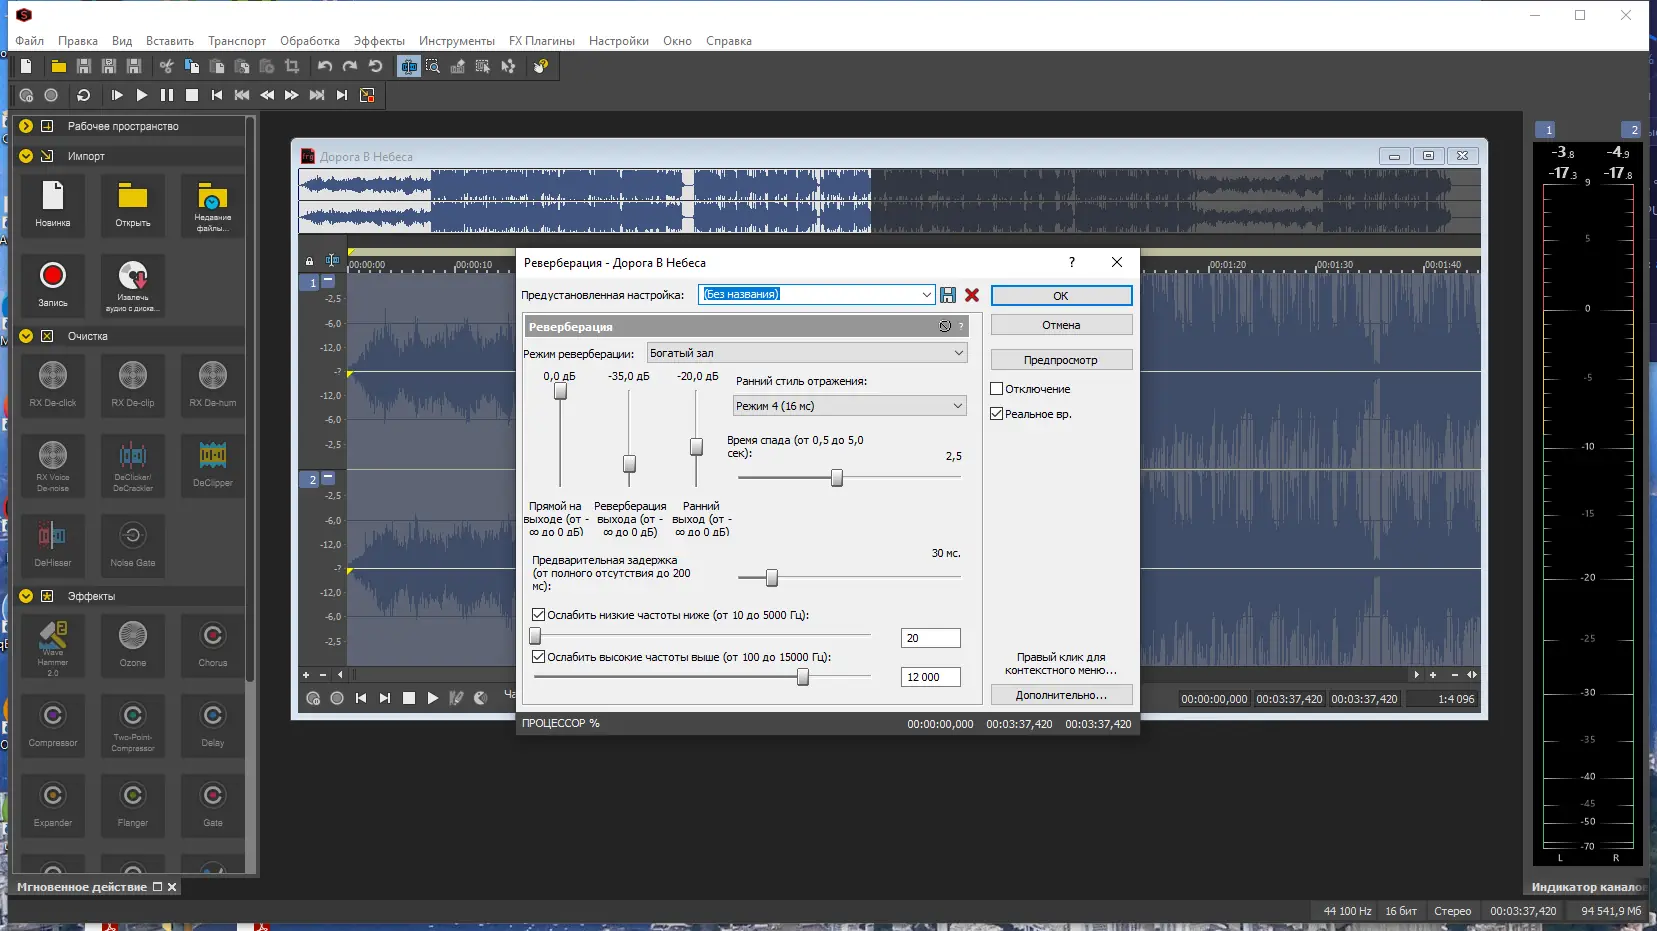Save the reverb preset with the floppy icon
Screen dimensions: 1657x931
[x=948, y=295]
